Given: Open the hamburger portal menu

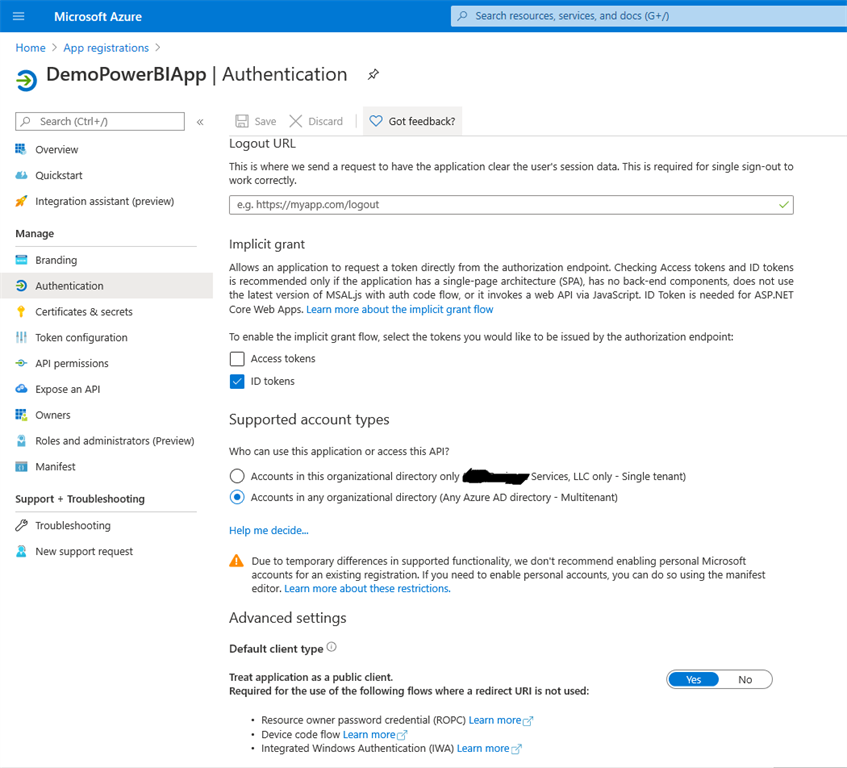Looking at the screenshot, I should [18, 16].
